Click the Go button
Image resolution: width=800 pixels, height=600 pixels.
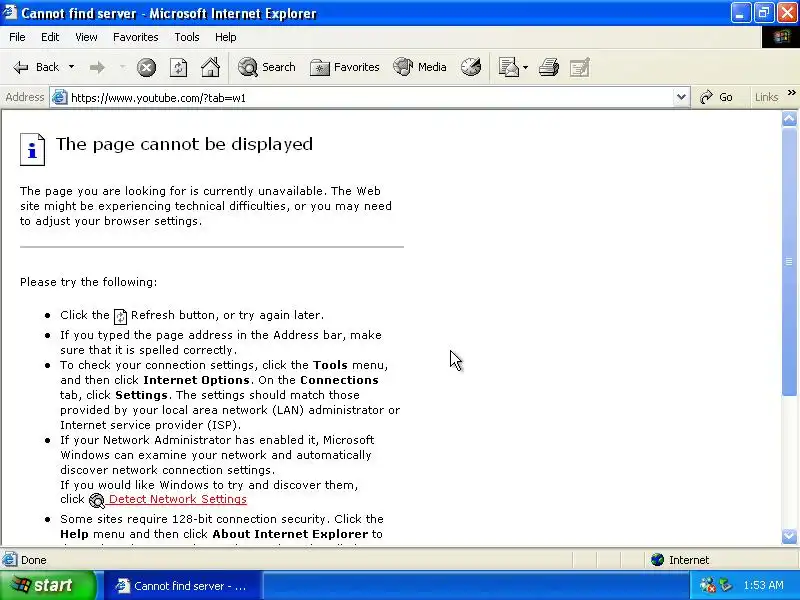(x=716, y=97)
